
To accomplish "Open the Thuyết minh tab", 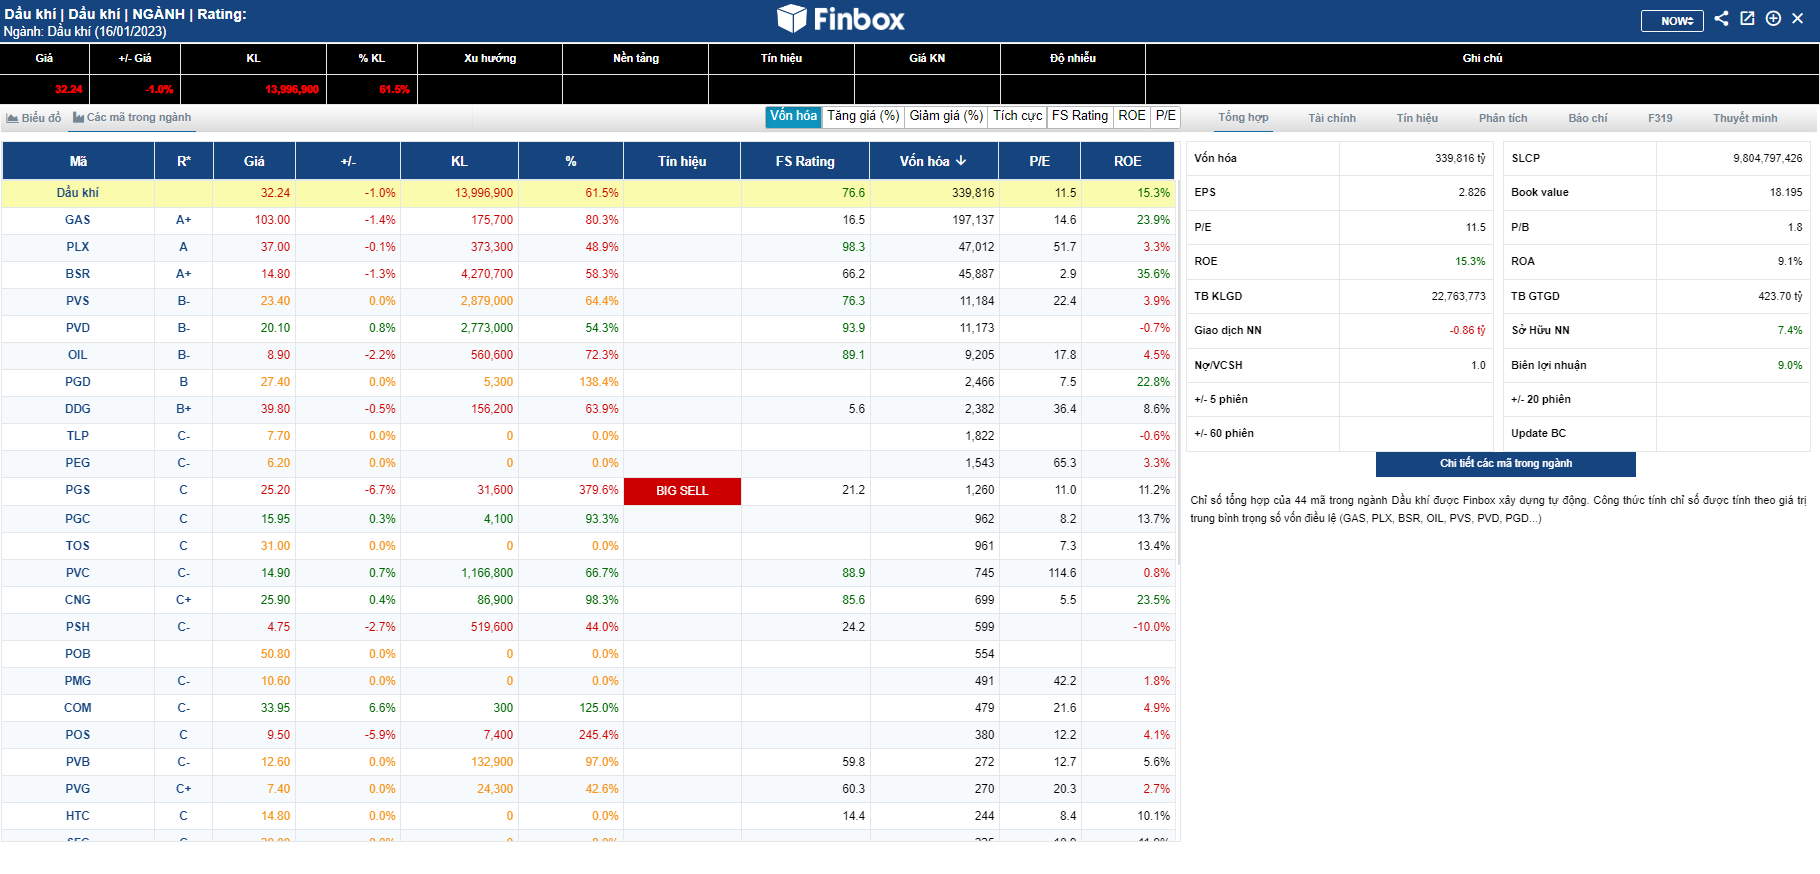I will pyautogui.click(x=1745, y=118).
